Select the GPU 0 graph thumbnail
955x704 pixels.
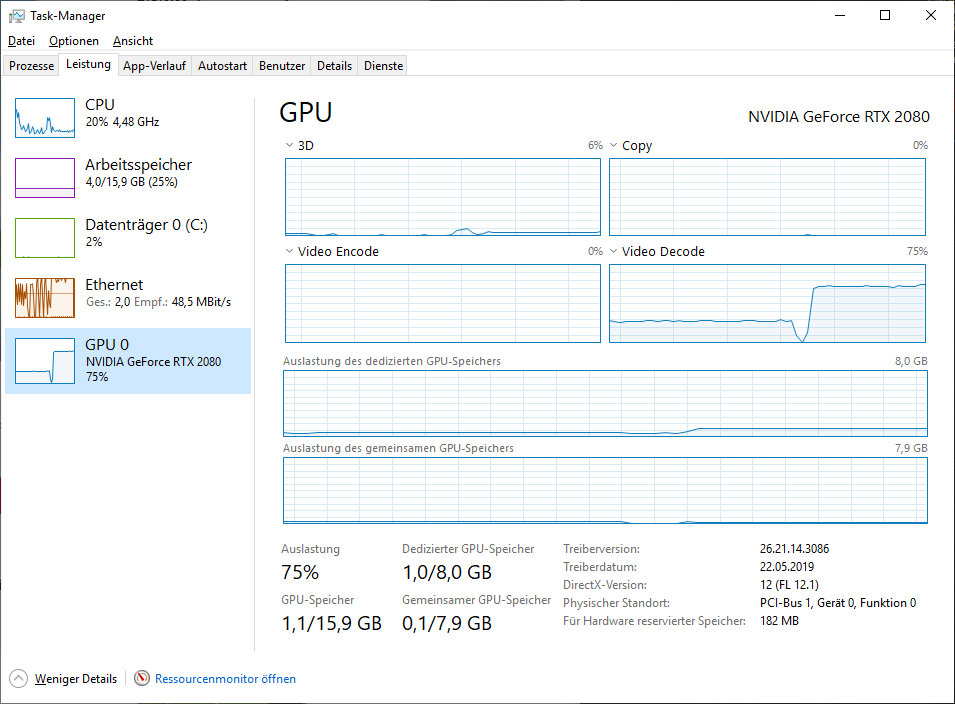click(45, 360)
